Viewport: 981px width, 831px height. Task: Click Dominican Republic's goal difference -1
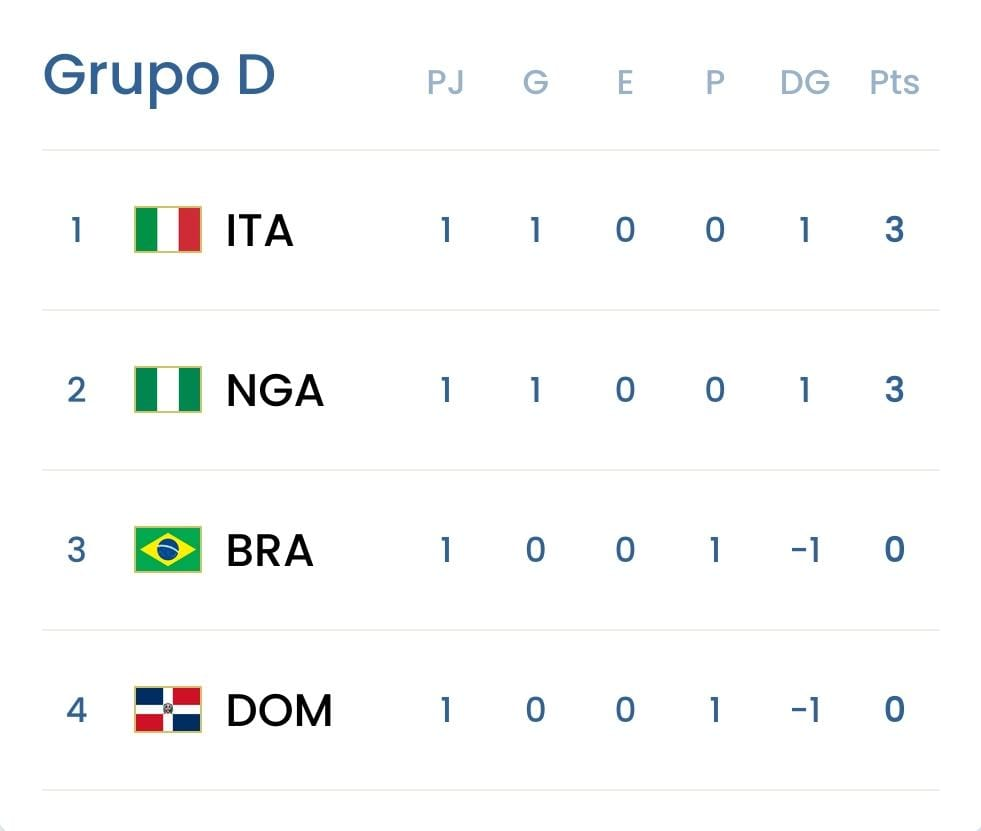tap(805, 711)
